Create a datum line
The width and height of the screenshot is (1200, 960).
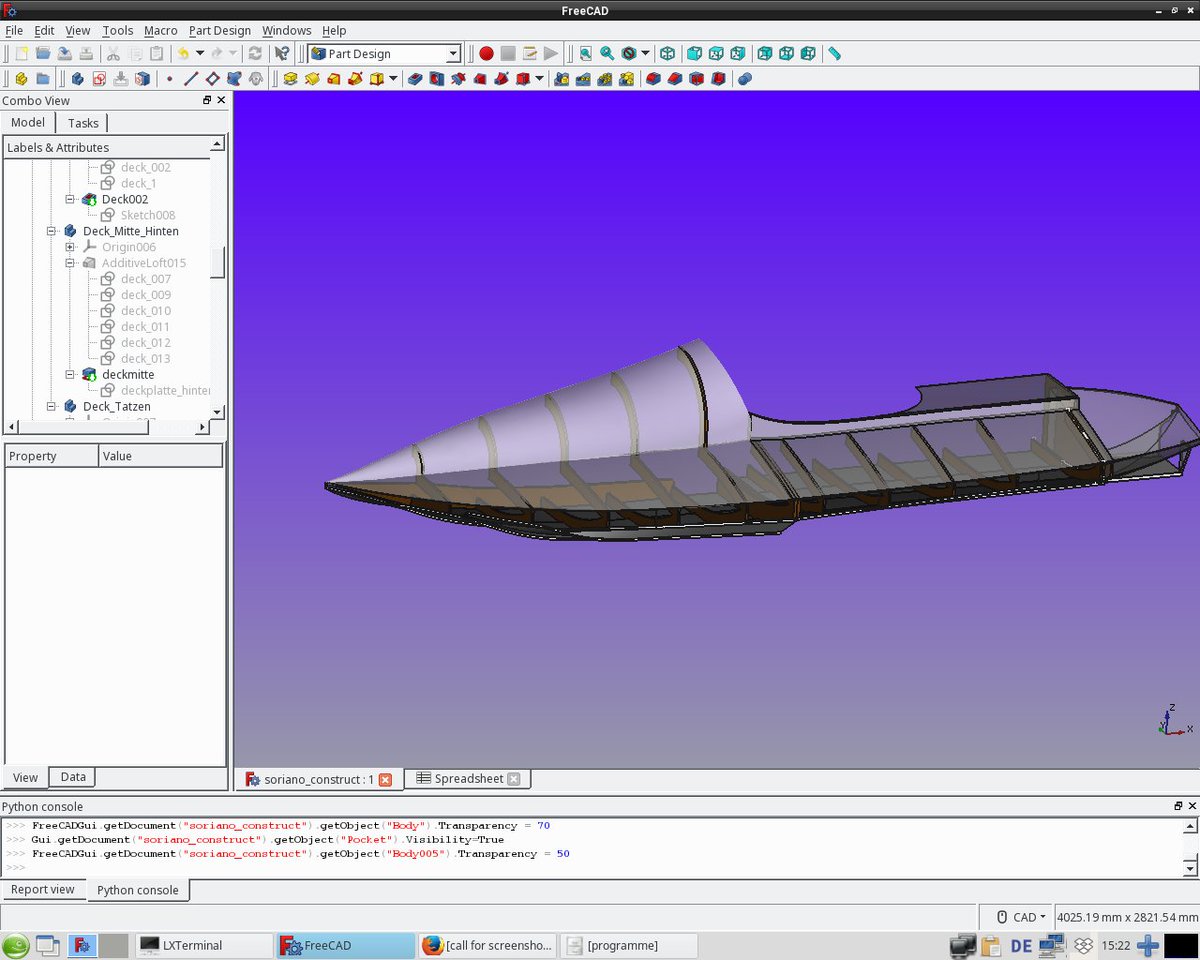tap(191, 78)
